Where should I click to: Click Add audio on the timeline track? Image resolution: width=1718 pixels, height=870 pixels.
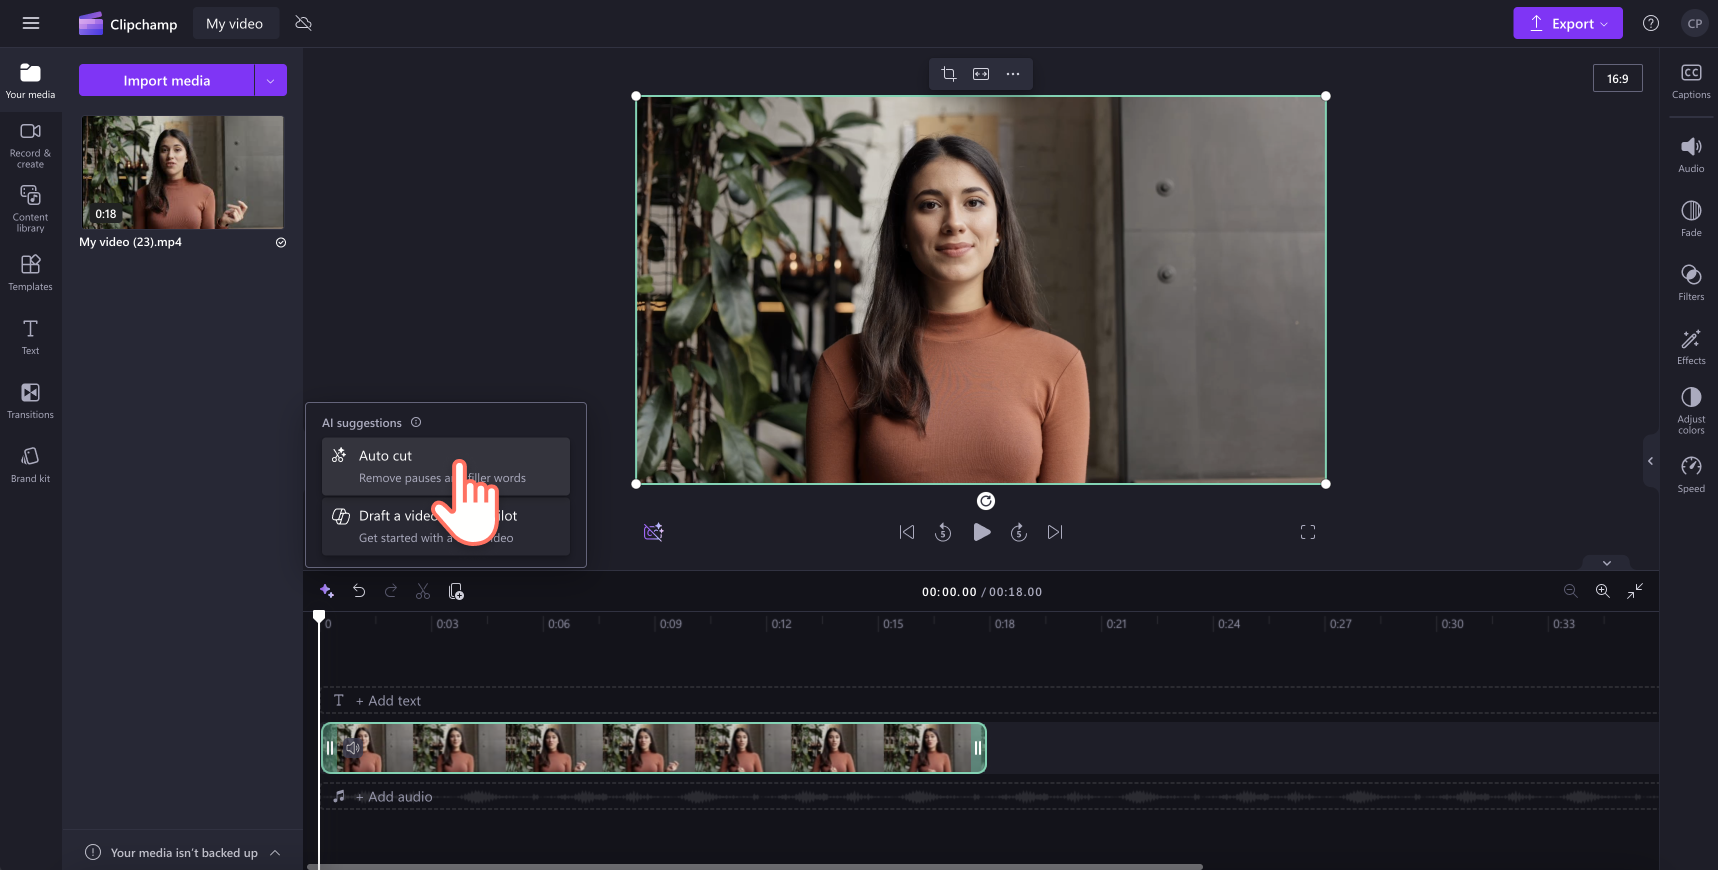pos(394,797)
